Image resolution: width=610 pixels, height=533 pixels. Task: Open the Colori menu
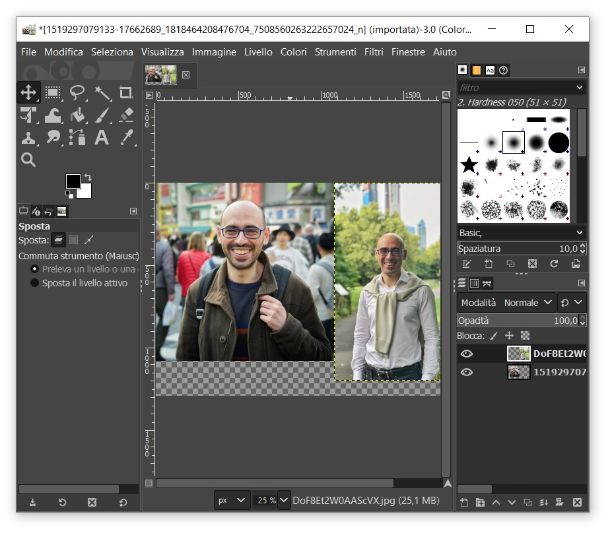coord(293,52)
